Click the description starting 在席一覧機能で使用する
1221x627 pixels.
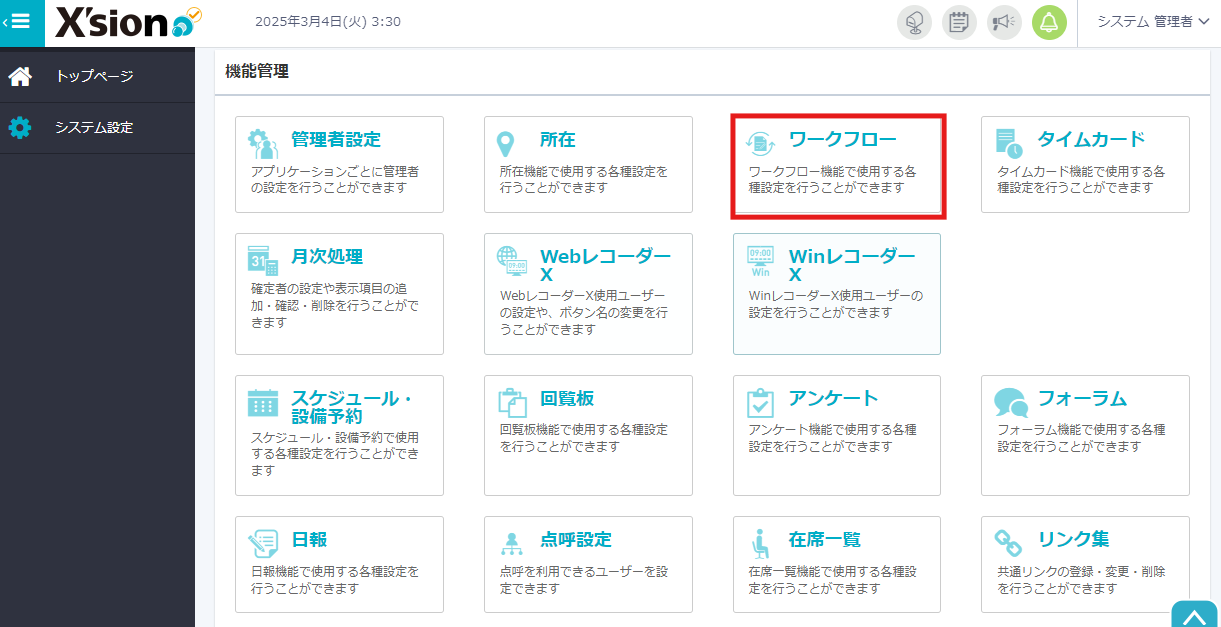coord(833,580)
